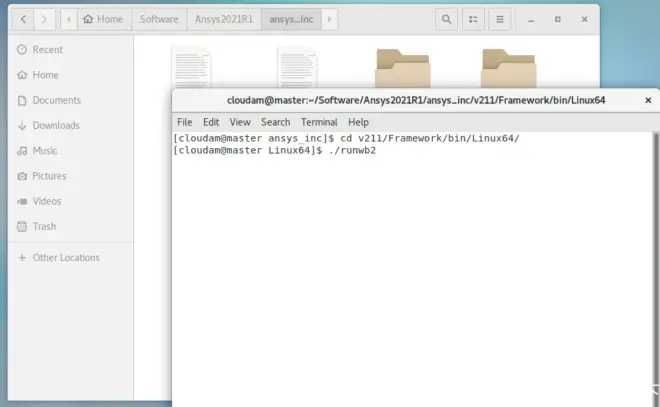
Task: Close the file manager window
Action: click(584, 19)
